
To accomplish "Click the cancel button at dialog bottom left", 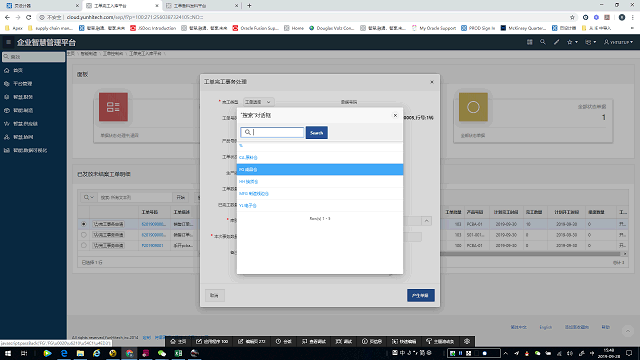I will coord(215,296).
